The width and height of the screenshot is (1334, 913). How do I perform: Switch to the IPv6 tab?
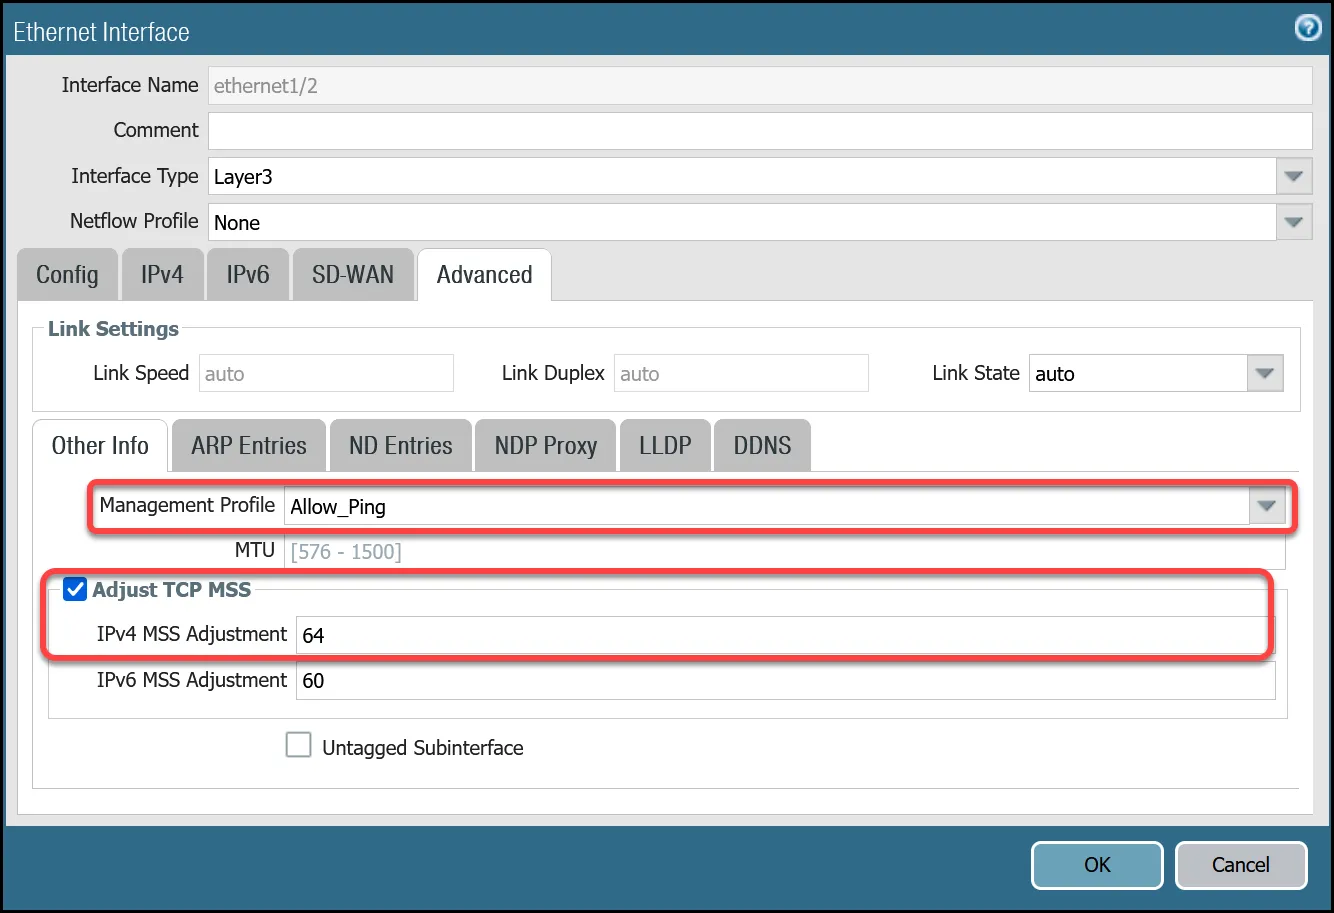pyautogui.click(x=247, y=274)
